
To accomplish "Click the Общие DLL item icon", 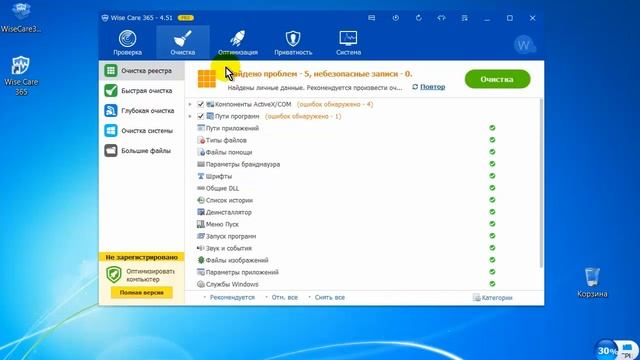I will (201, 188).
